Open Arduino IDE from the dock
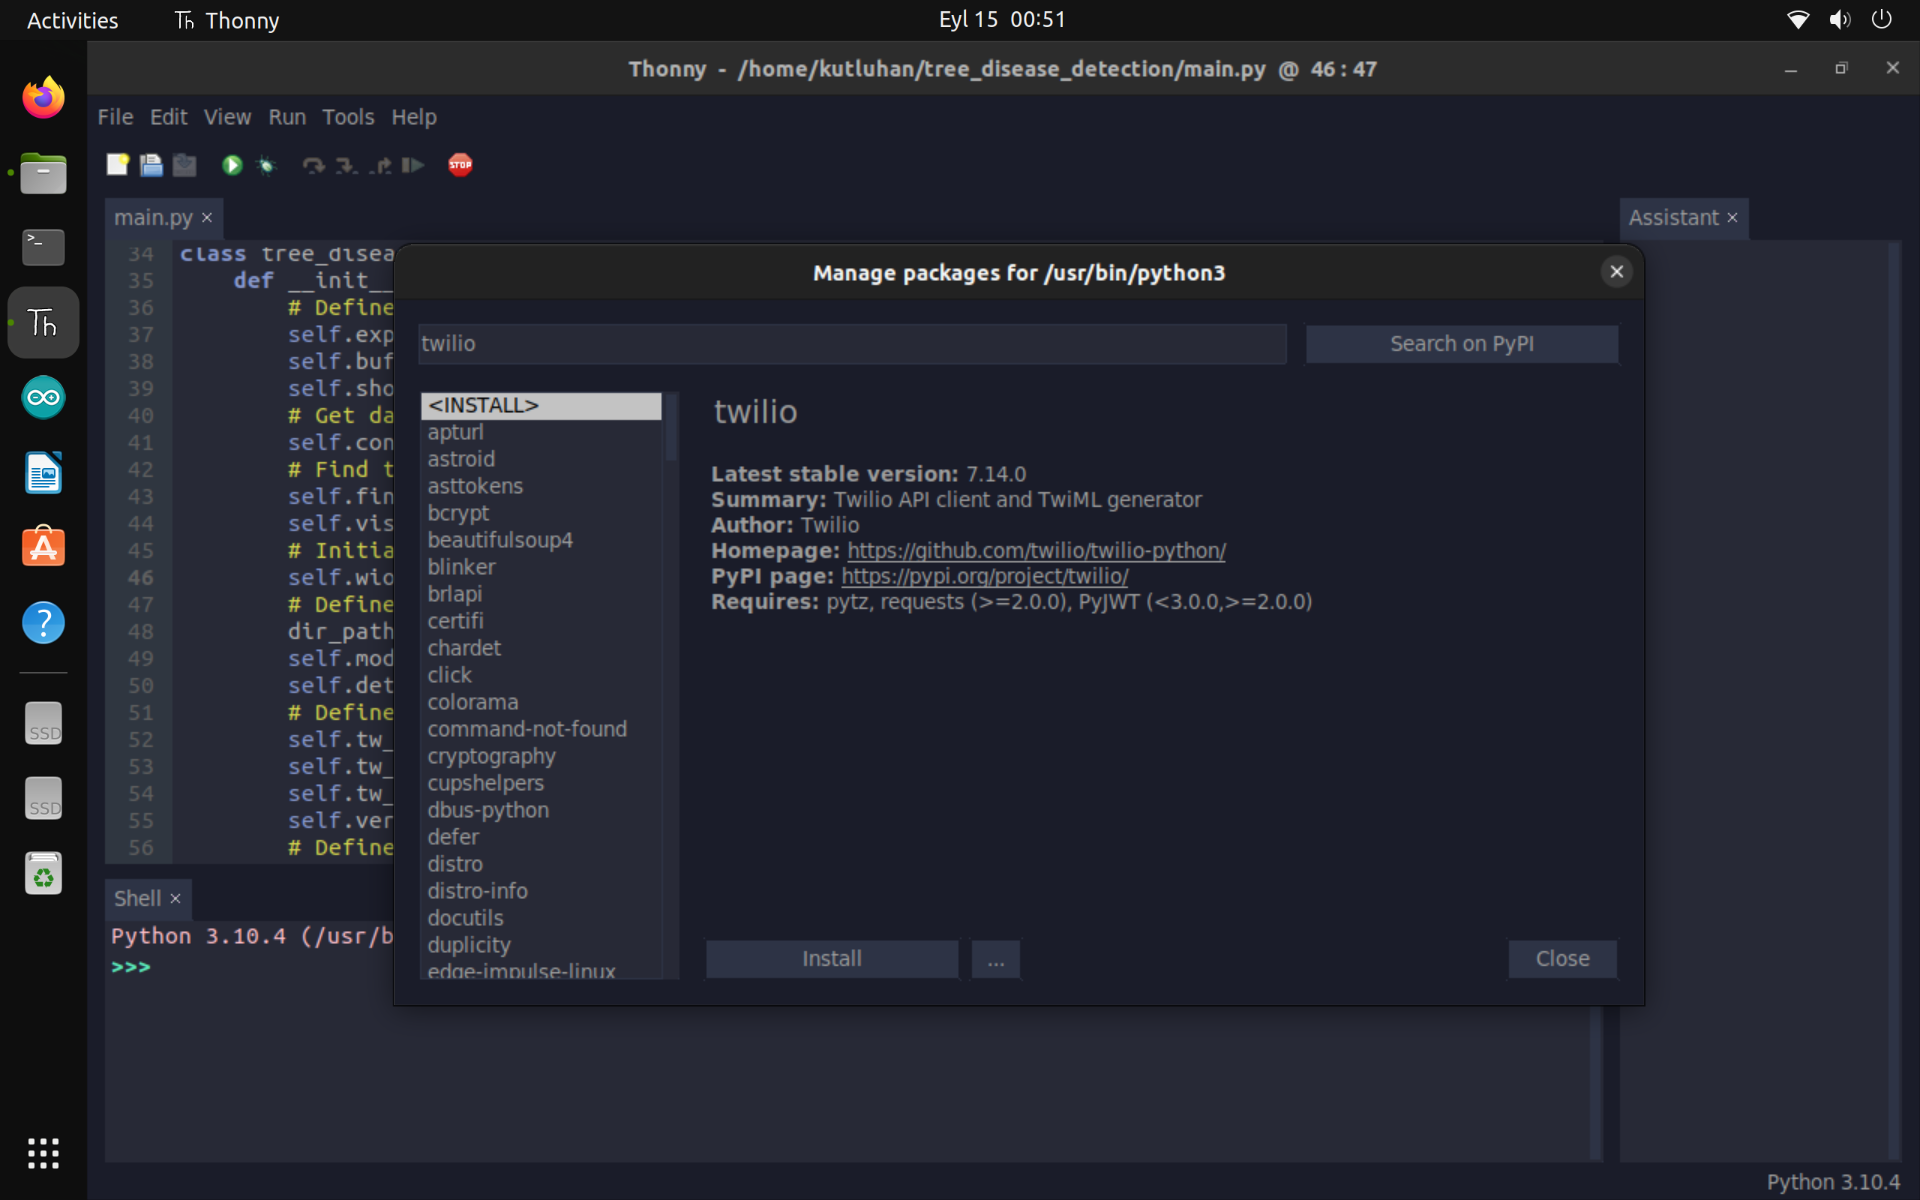Screen dimensions: 1920x1200 (43, 398)
